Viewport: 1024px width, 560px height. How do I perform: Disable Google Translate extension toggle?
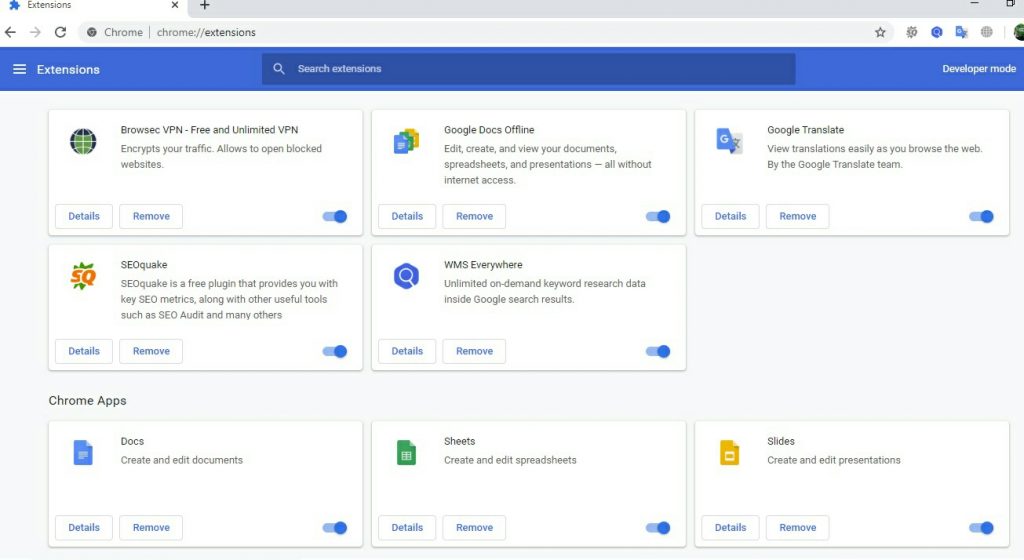[x=981, y=216]
